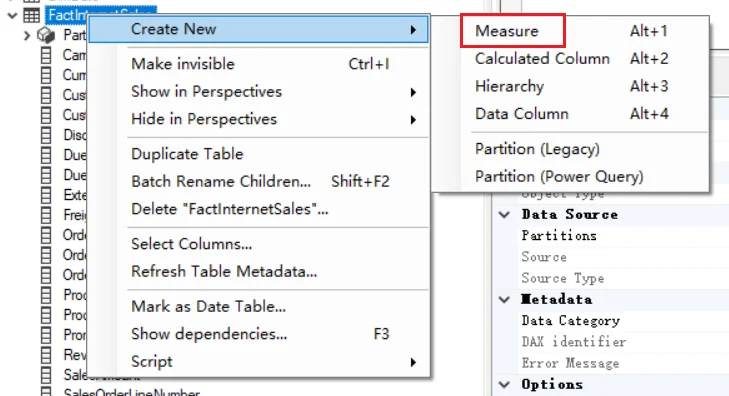Select the column icon beside Rev
This screenshot has height=396, width=729.
tap(46, 355)
